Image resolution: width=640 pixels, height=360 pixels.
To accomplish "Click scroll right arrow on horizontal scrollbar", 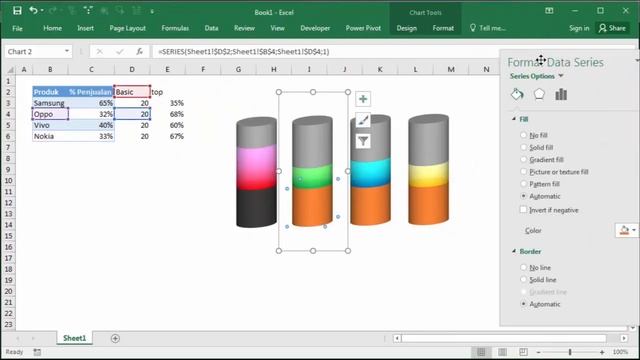I will [x=624, y=338].
